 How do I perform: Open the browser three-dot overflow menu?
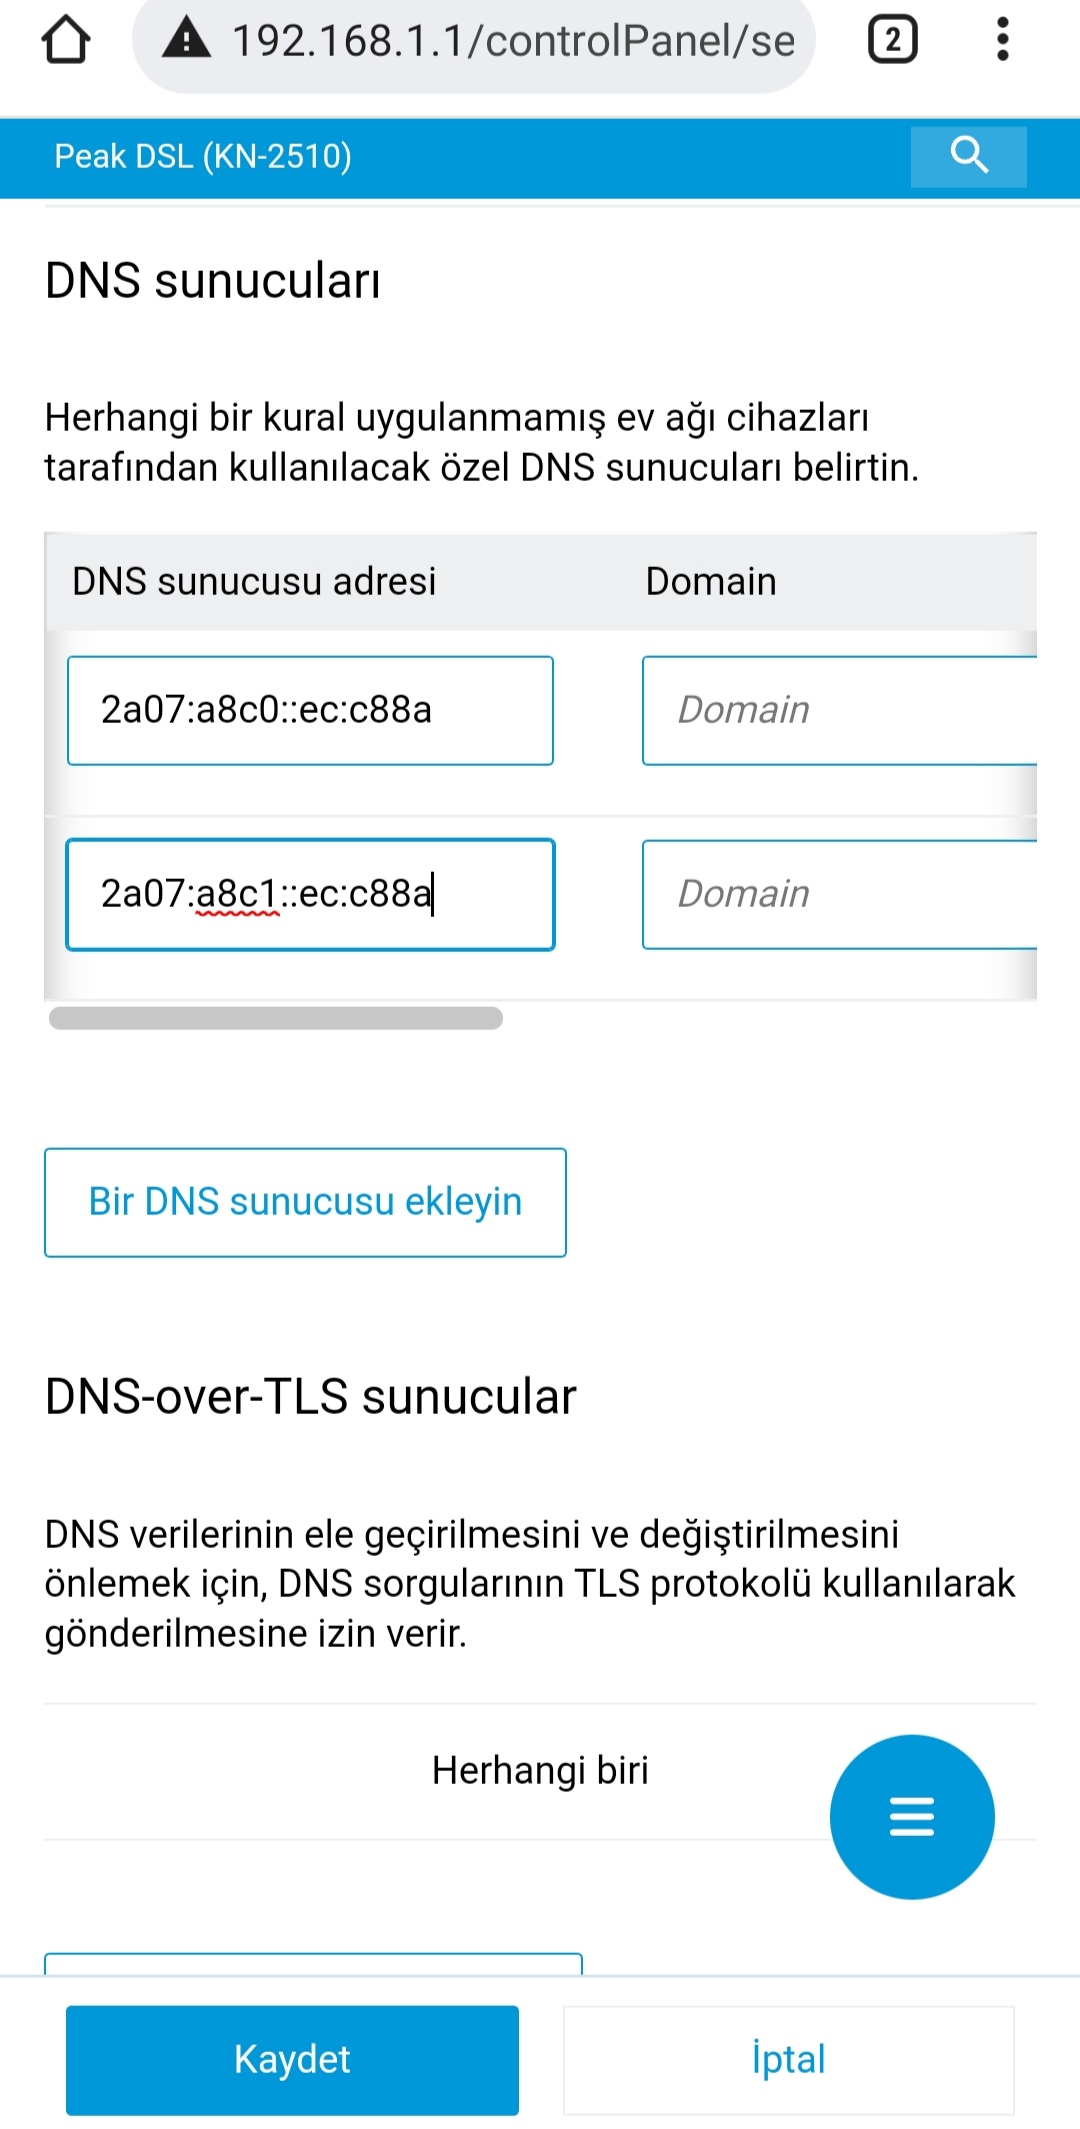pyautogui.click(x=1002, y=40)
